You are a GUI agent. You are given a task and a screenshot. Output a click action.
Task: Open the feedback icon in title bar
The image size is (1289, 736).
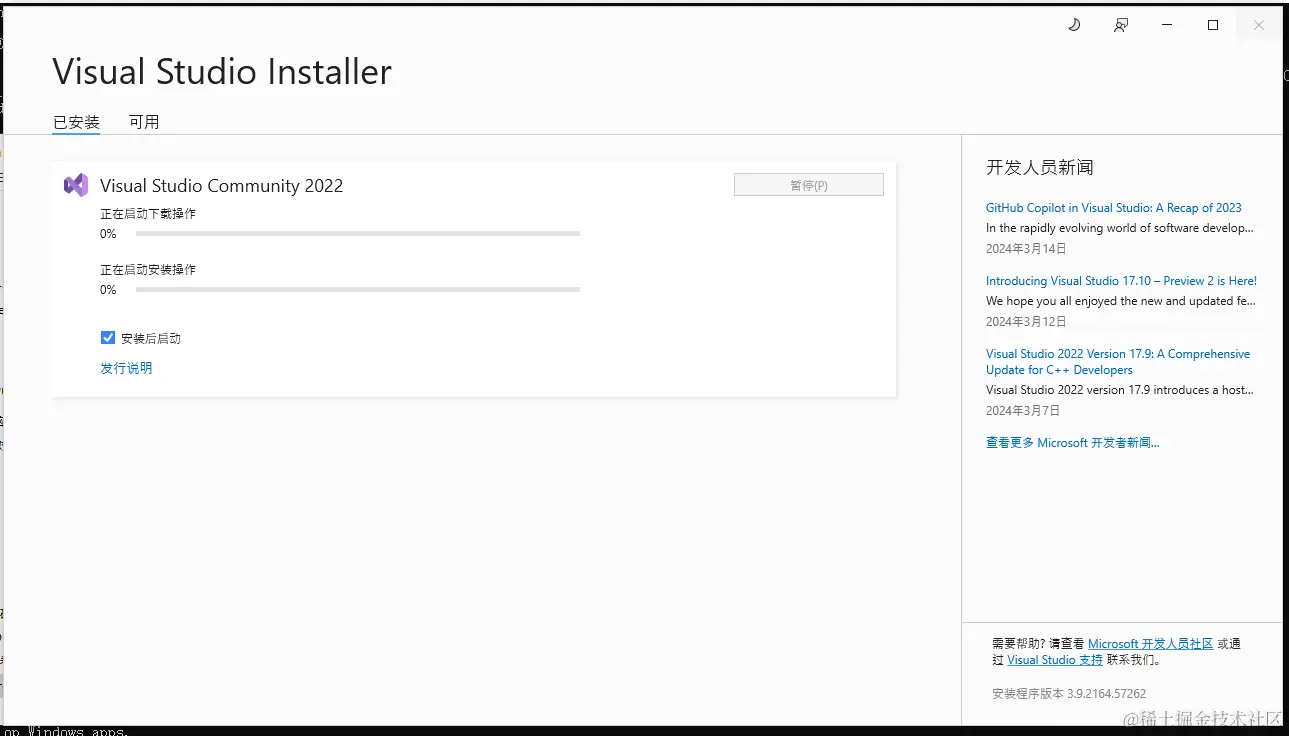click(x=1121, y=25)
